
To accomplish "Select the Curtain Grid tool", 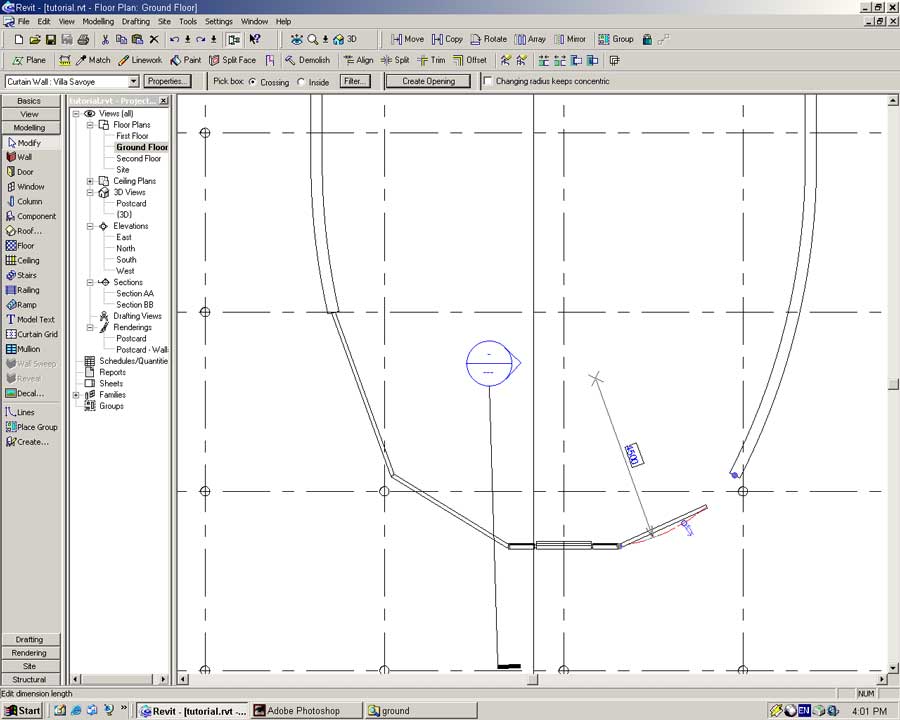I will pos(32,334).
